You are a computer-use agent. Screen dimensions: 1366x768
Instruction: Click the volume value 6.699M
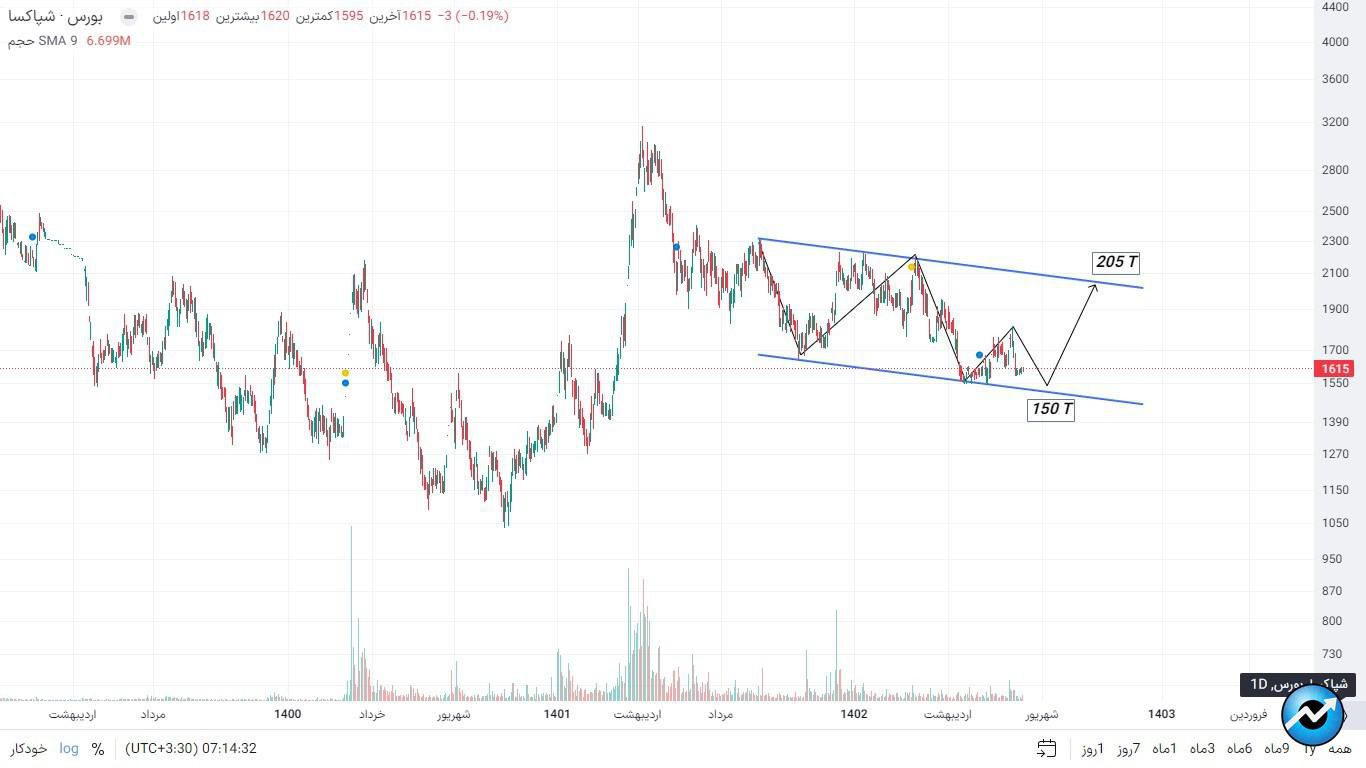(x=109, y=41)
